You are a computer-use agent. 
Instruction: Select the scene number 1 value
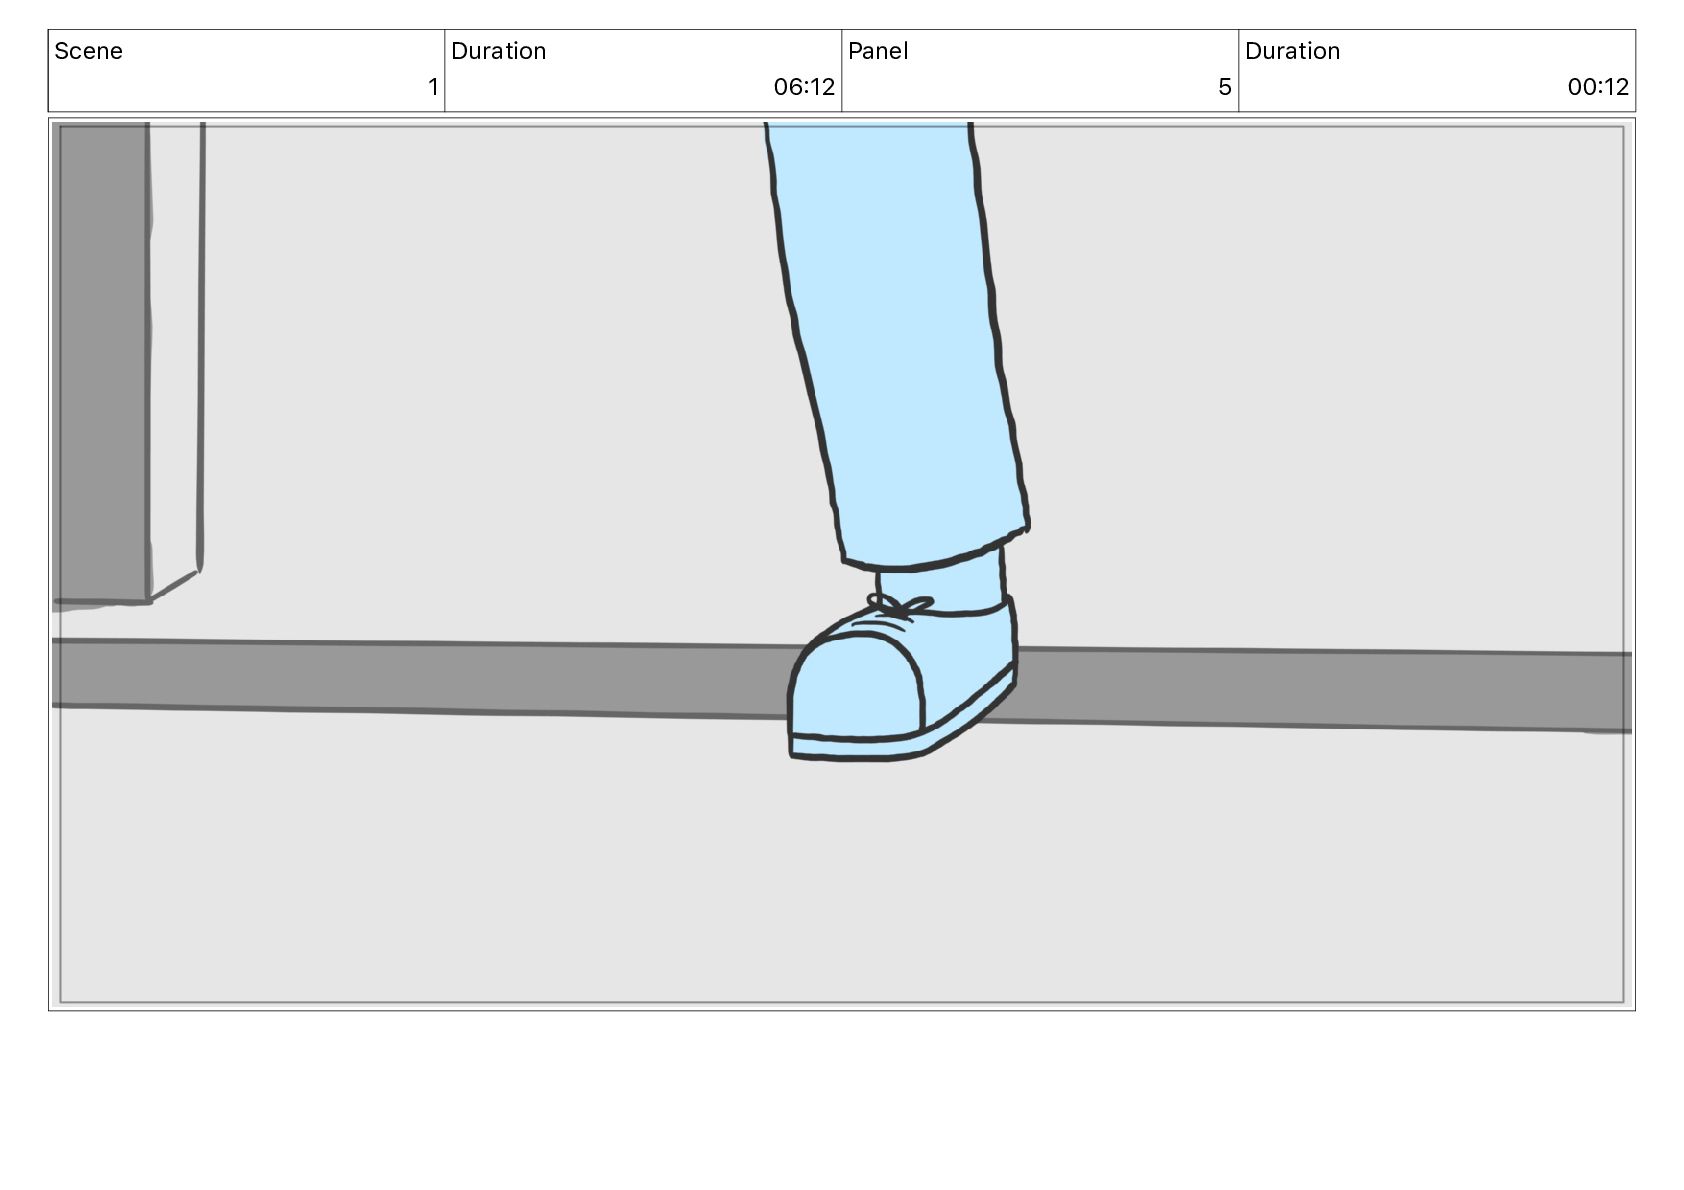(x=433, y=87)
